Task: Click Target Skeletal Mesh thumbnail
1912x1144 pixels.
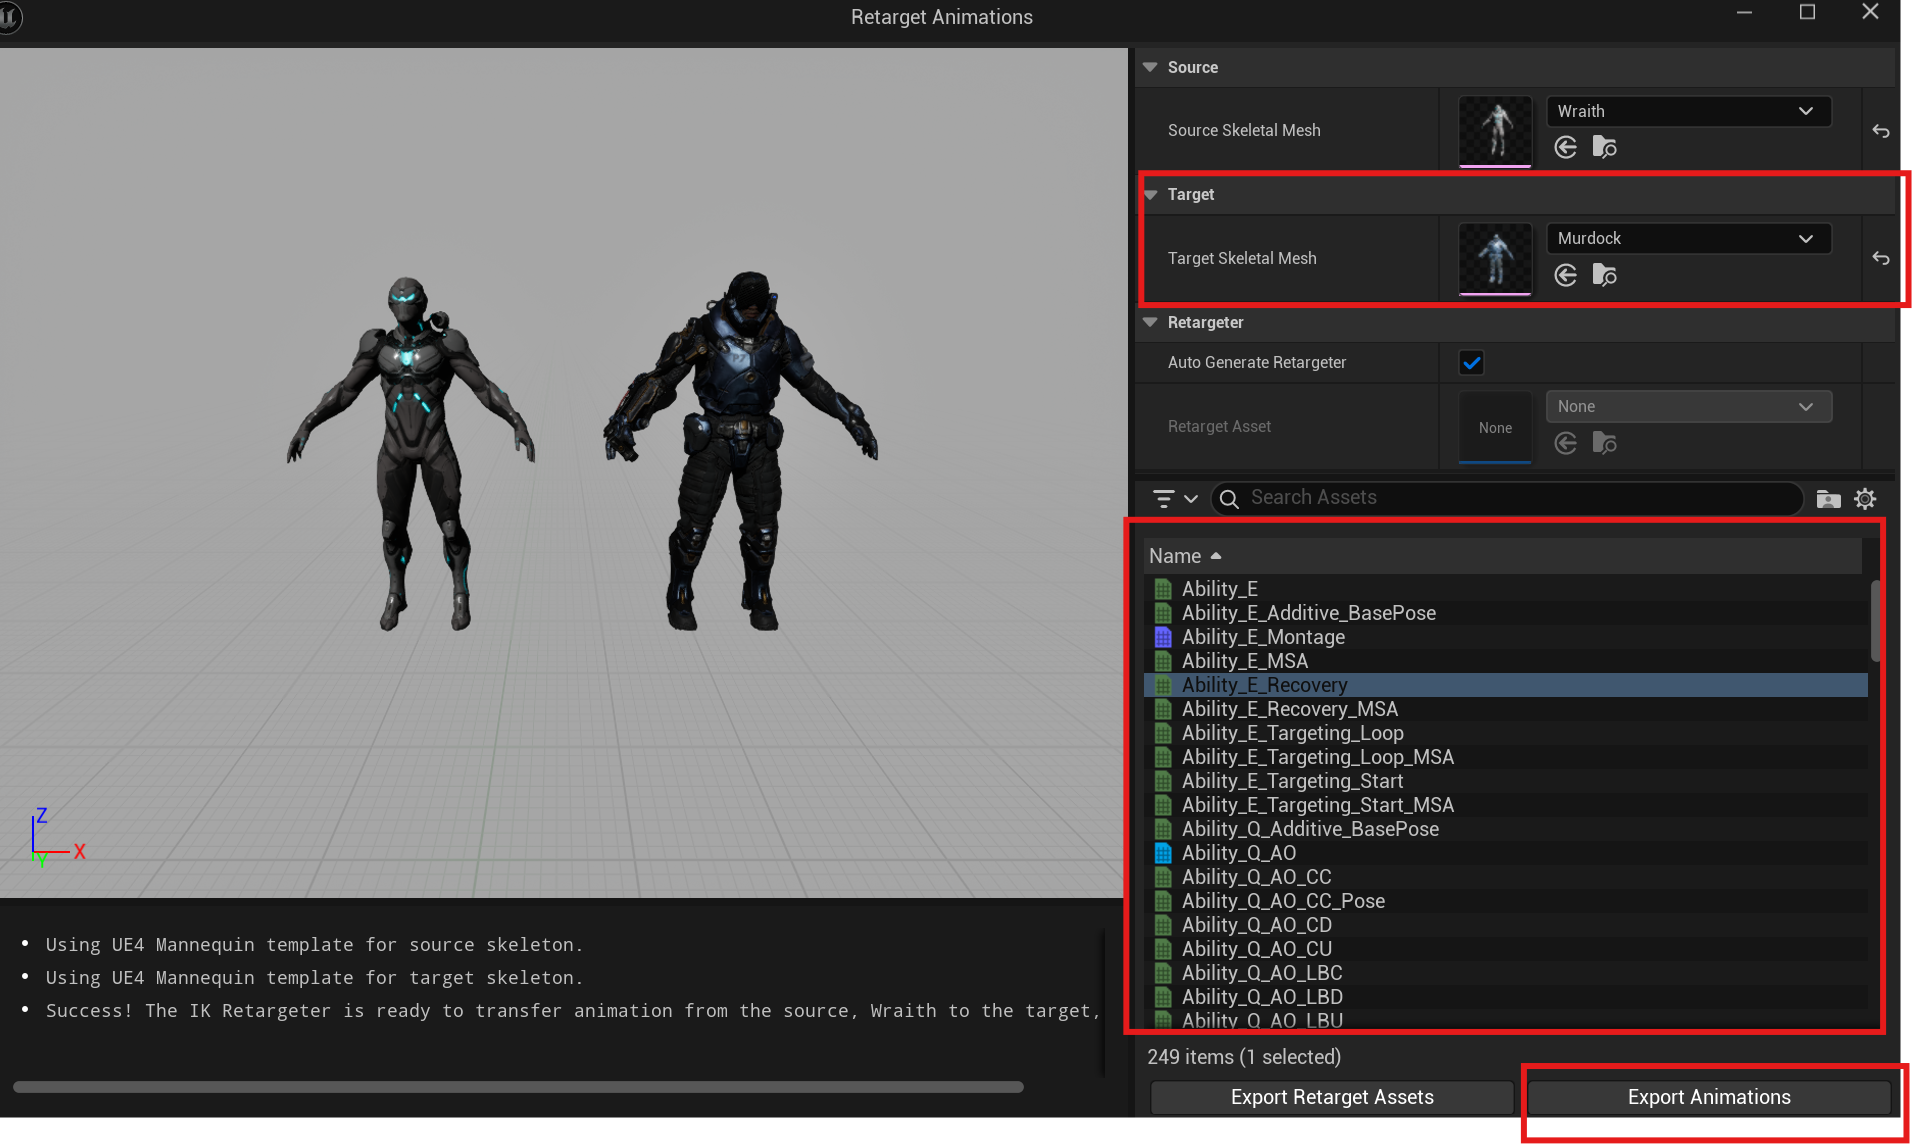Action: [x=1495, y=259]
